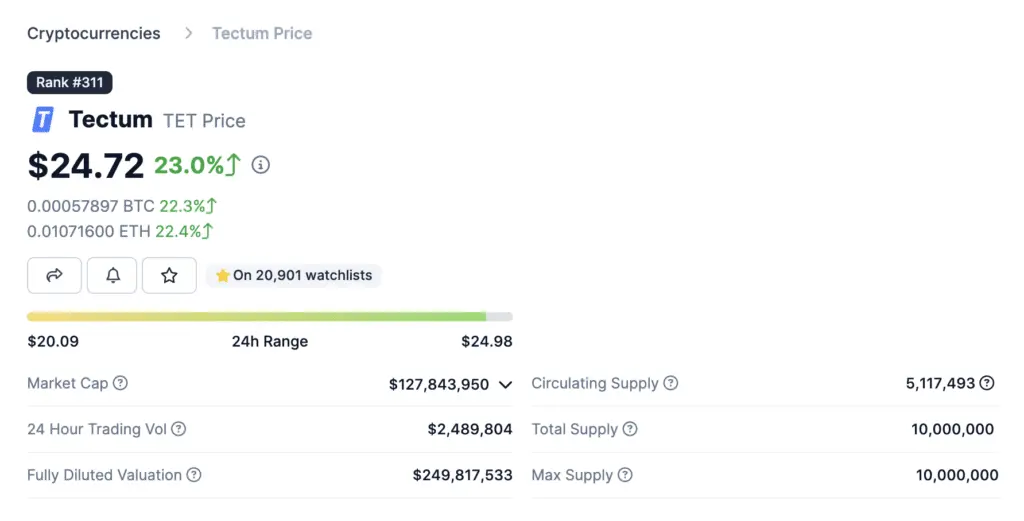Click the share arrow button
Image resolution: width=1024 pixels, height=521 pixels.
pyautogui.click(x=54, y=276)
